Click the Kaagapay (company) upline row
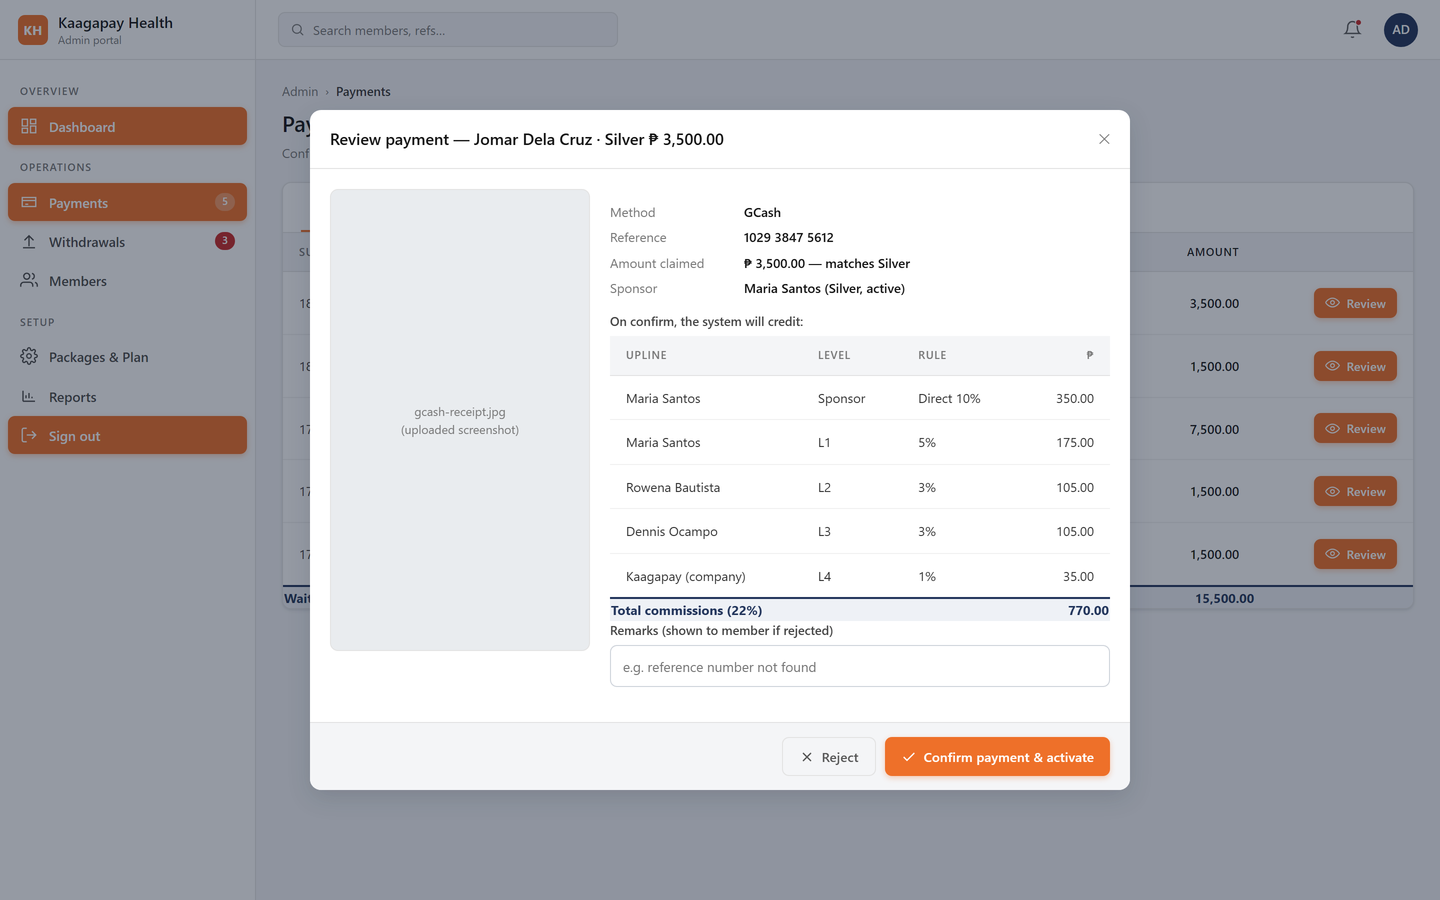 [860, 576]
